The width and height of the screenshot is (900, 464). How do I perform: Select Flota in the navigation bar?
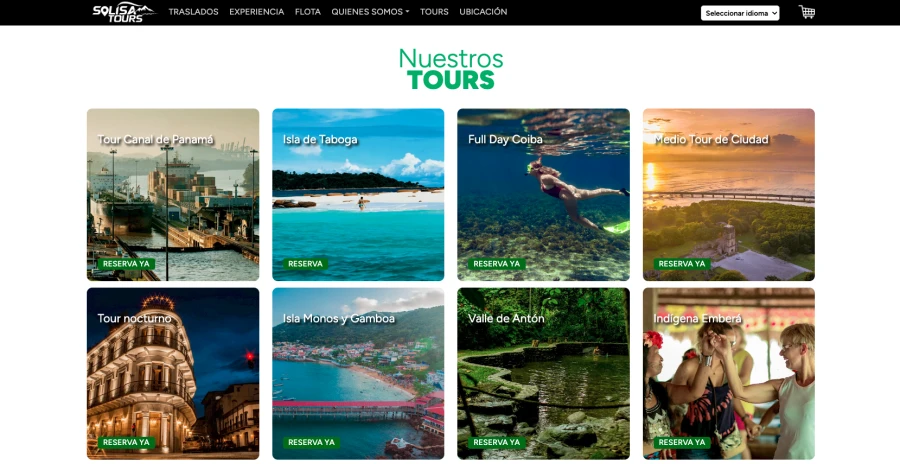coord(308,11)
